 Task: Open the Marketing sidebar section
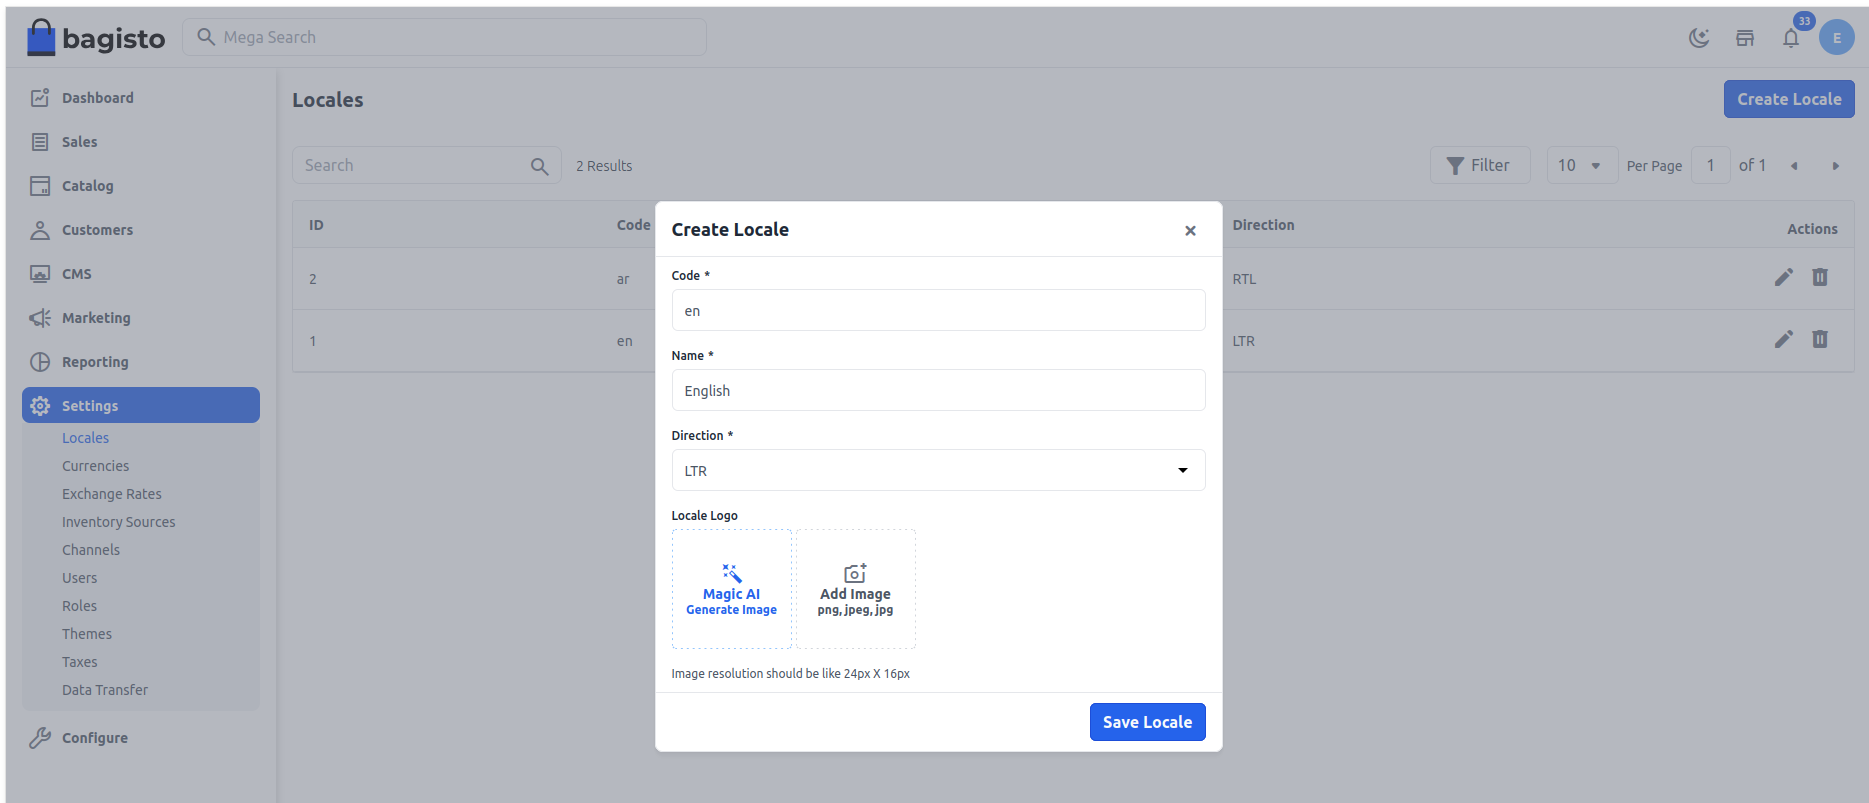click(x=96, y=318)
